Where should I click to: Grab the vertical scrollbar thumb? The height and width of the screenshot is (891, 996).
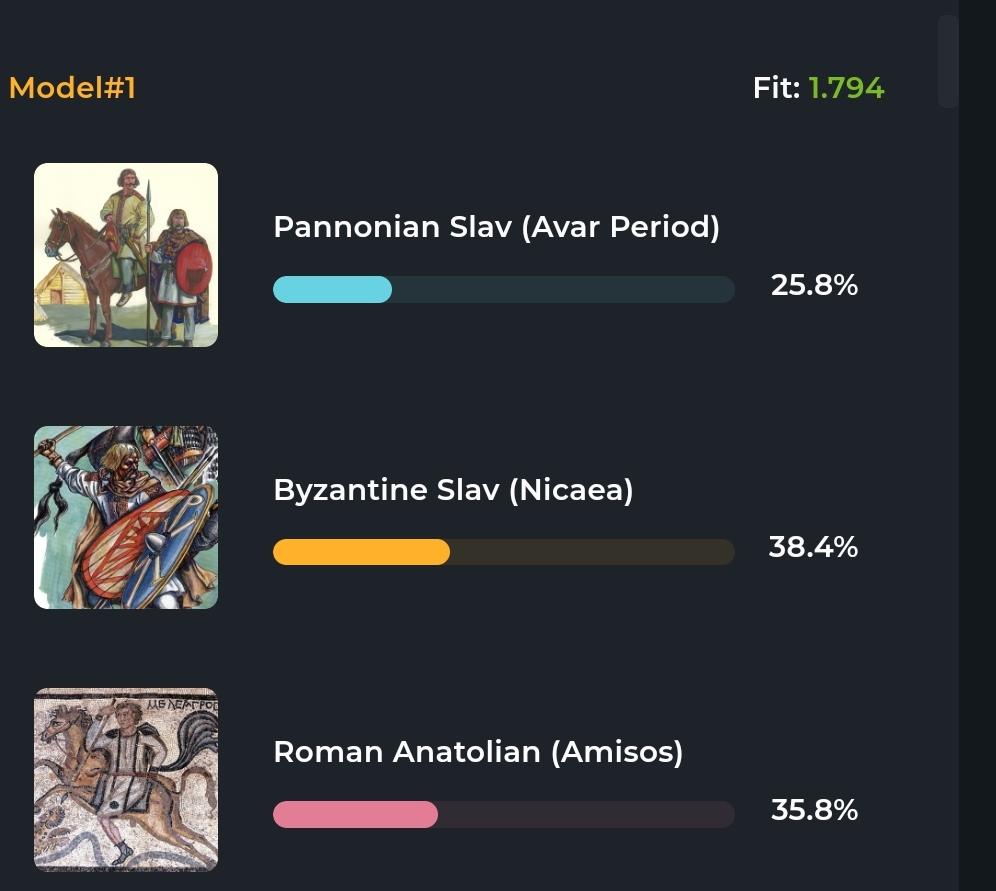pos(948,60)
